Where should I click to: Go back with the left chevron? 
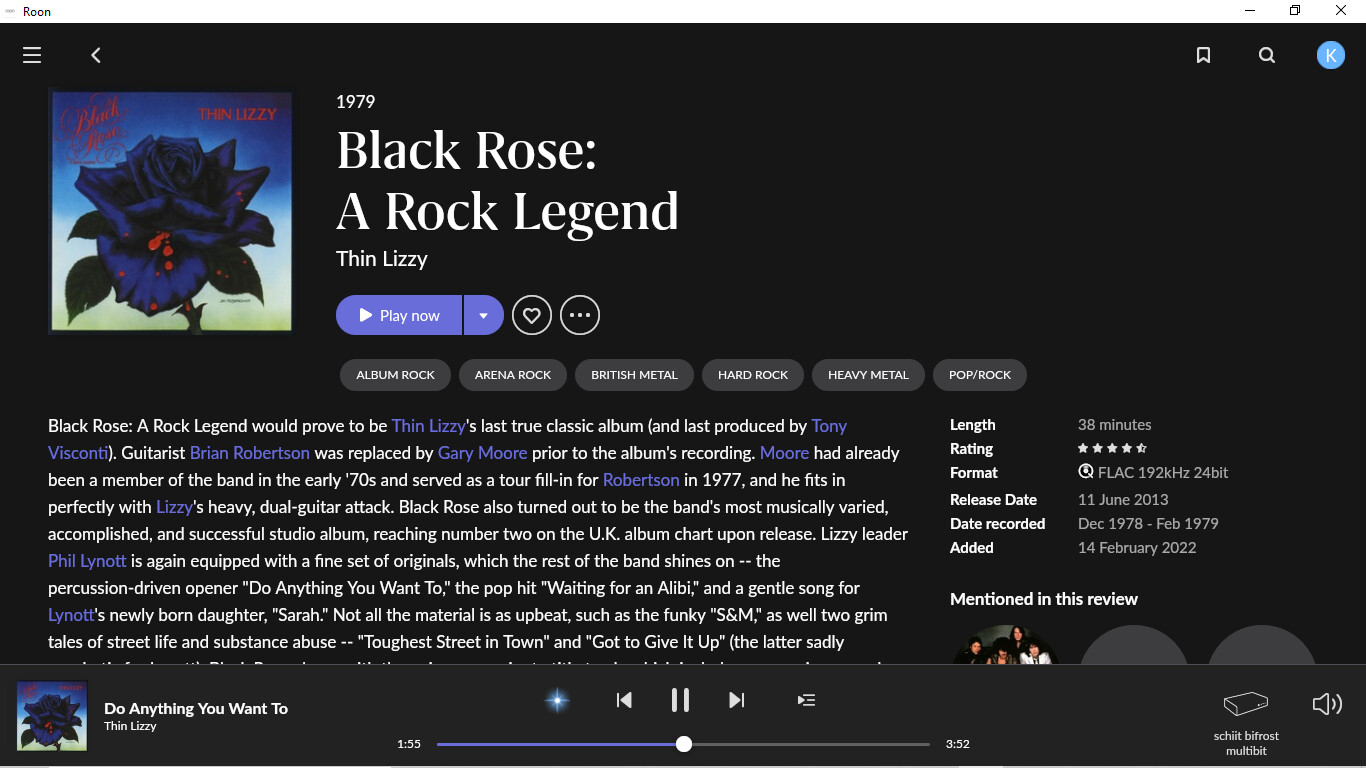coord(96,55)
